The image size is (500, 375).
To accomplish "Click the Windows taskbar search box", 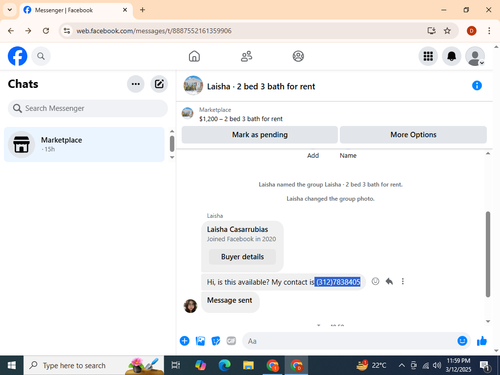I will tap(94, 365).
